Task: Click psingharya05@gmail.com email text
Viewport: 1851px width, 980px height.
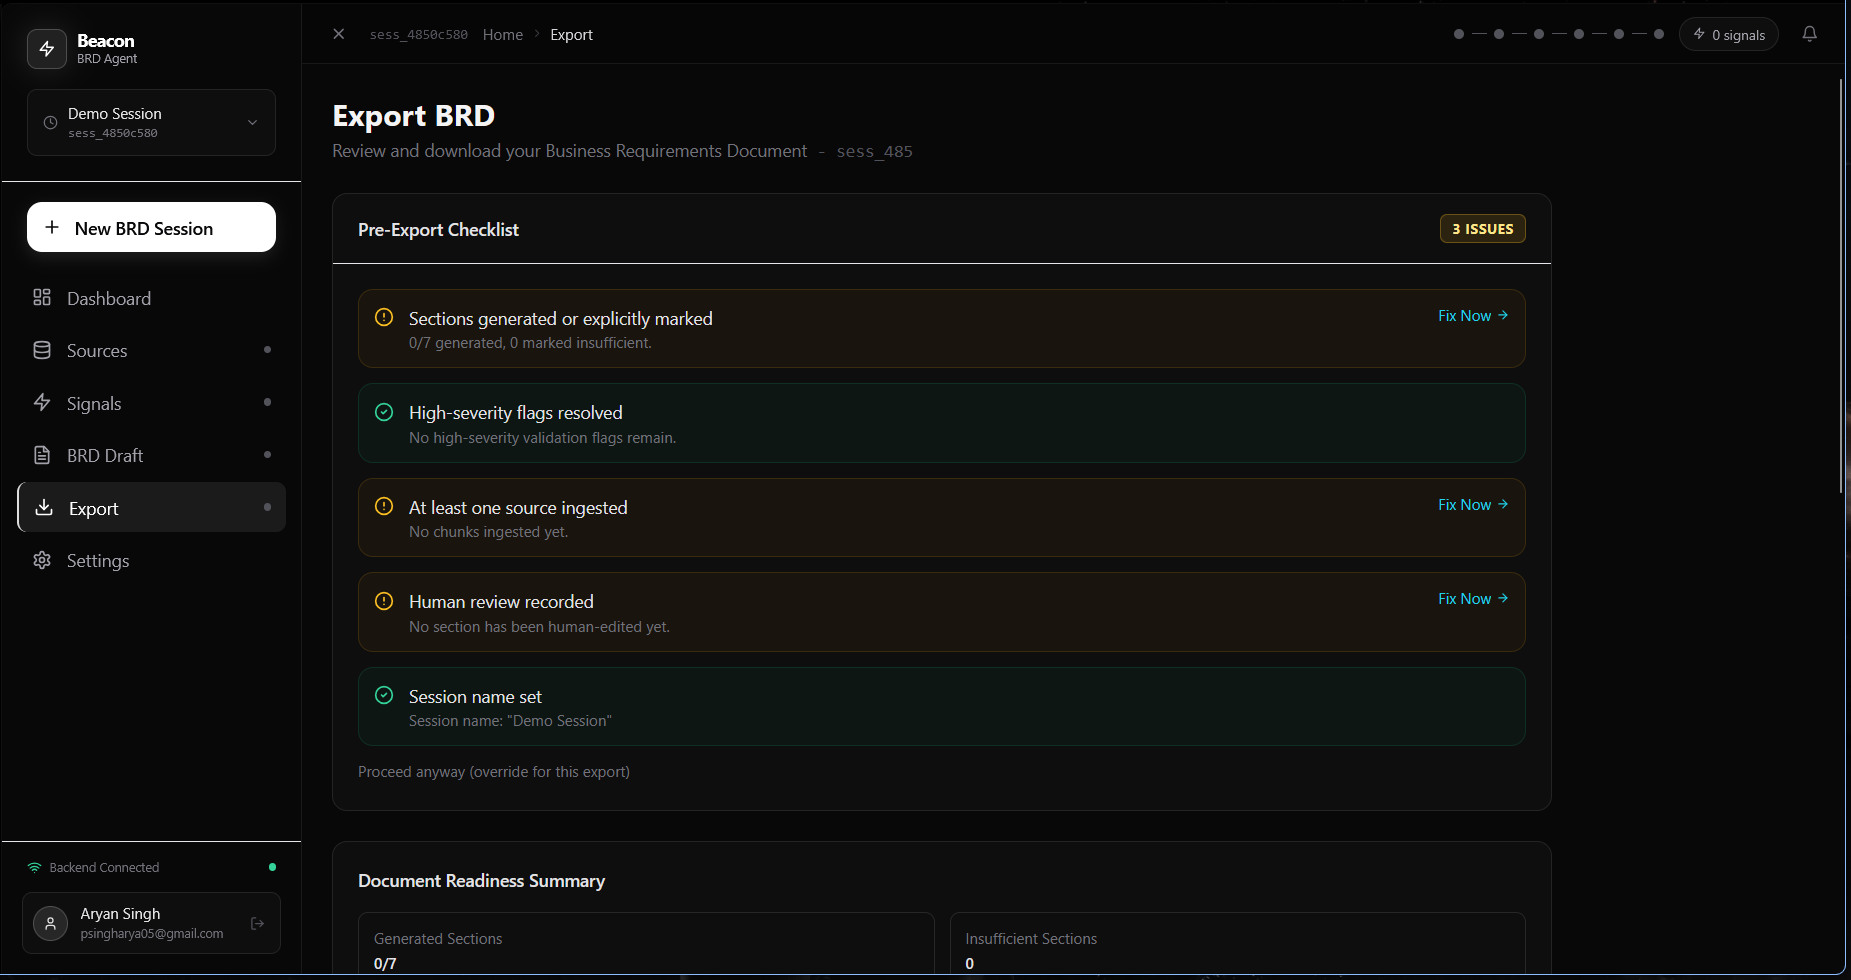Action: pyautogui.click(x=152, y=934)
